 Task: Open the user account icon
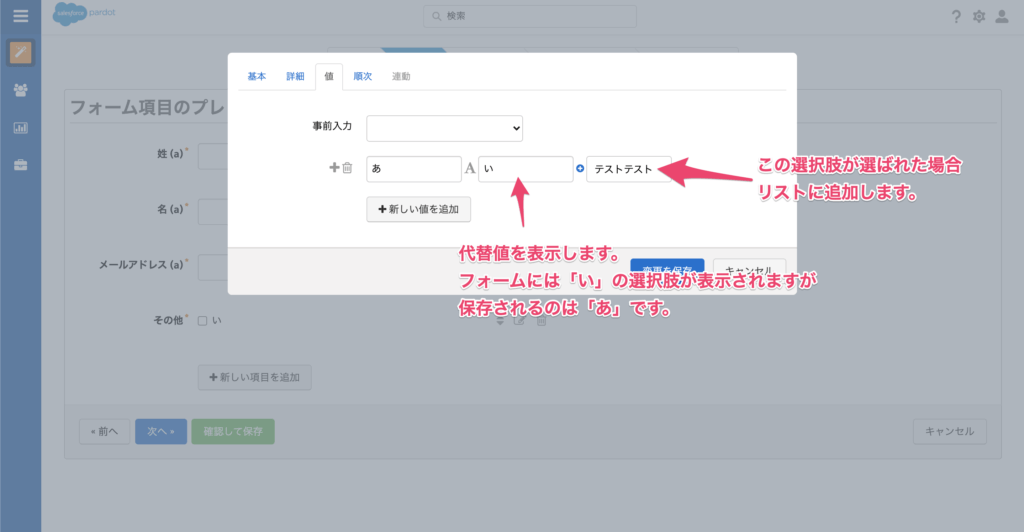tap(1001, 17)
